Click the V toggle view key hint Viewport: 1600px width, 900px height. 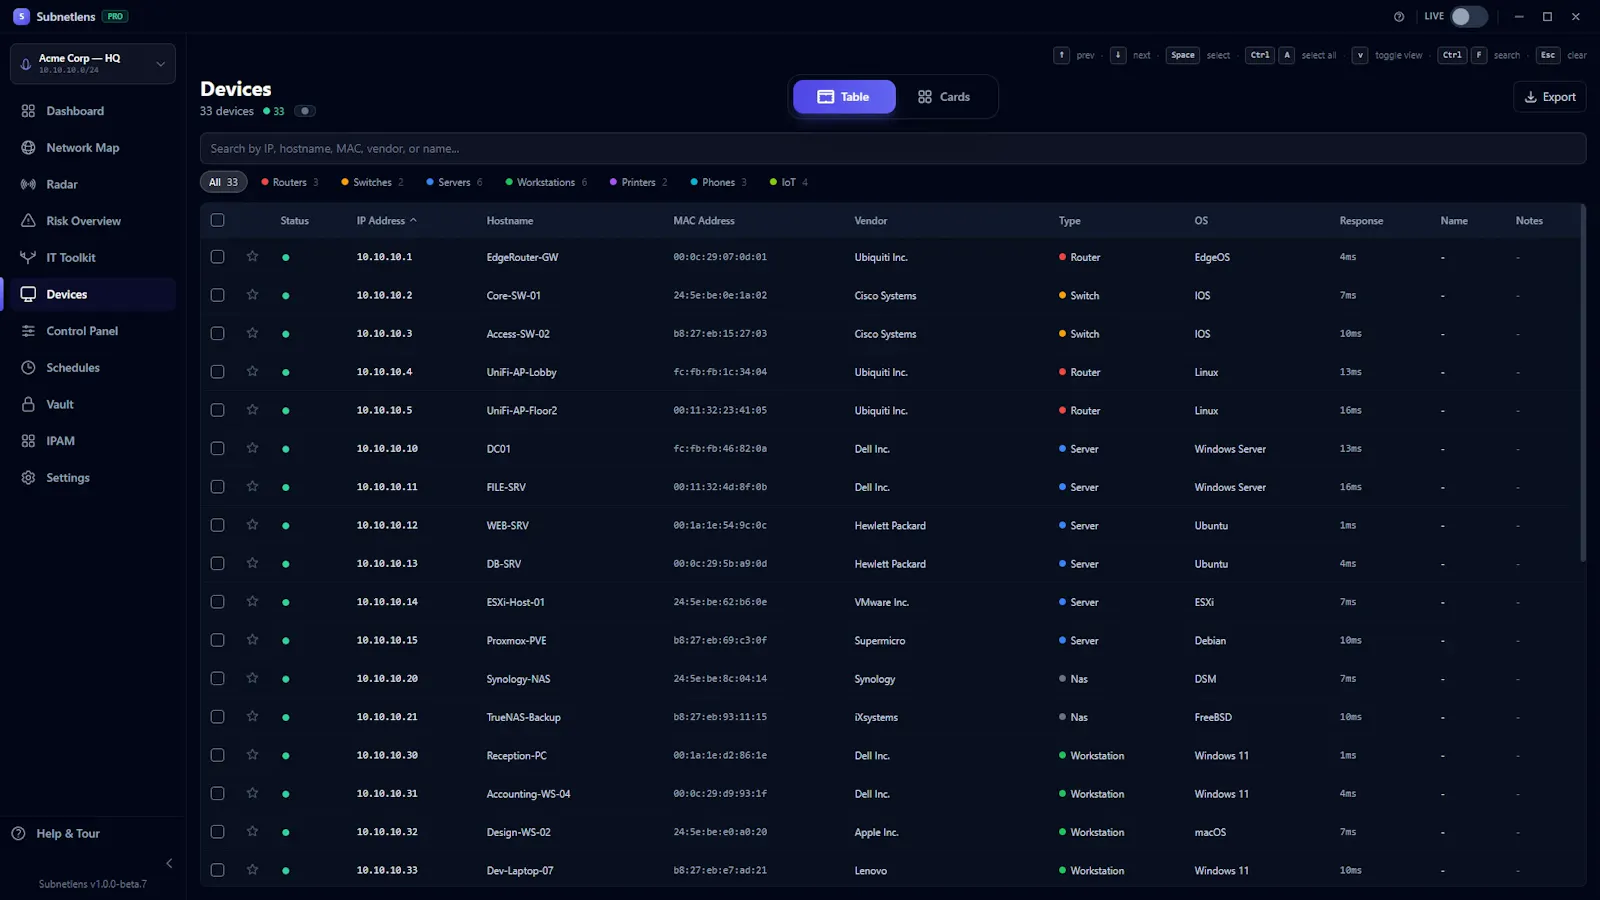coord(1360,55)
